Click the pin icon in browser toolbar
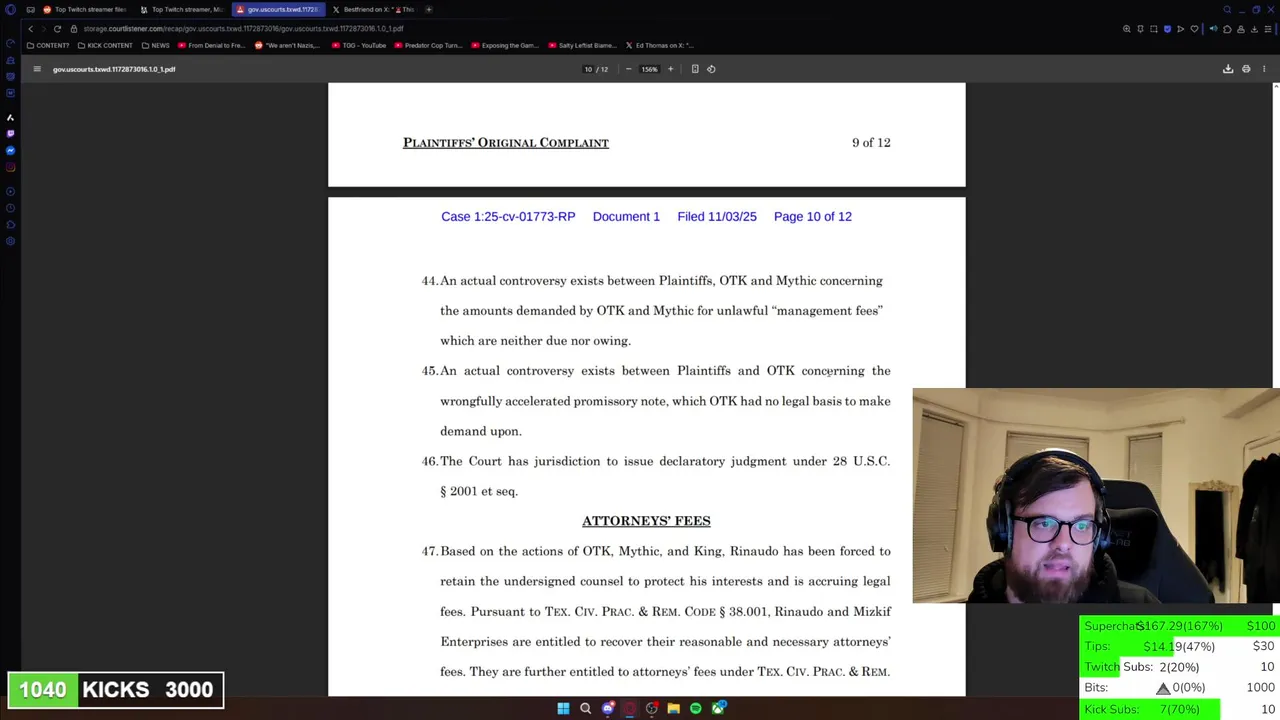This screenshot has width=1280, height=720. (x=1140, y=29)
